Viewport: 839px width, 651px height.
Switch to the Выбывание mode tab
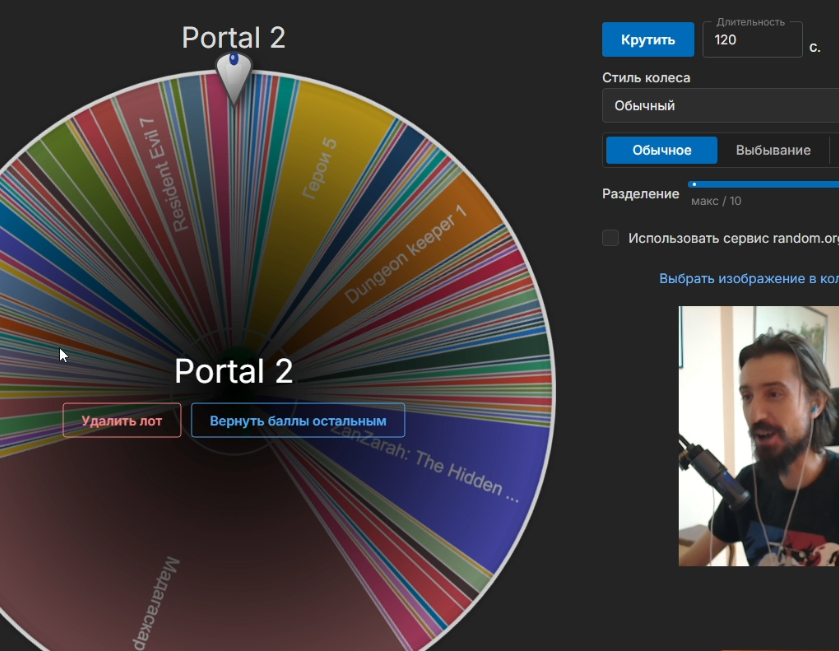click(x=773, y=150)
